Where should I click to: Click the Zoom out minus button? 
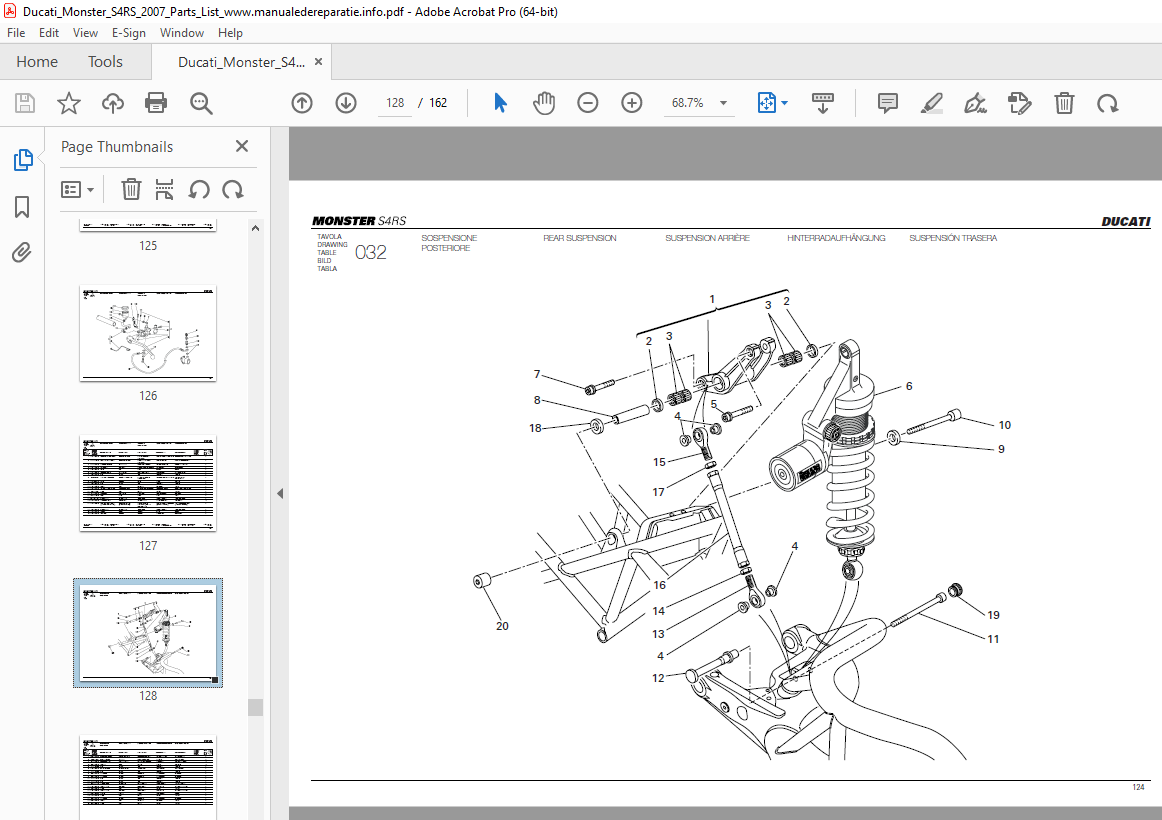[588, 103]
